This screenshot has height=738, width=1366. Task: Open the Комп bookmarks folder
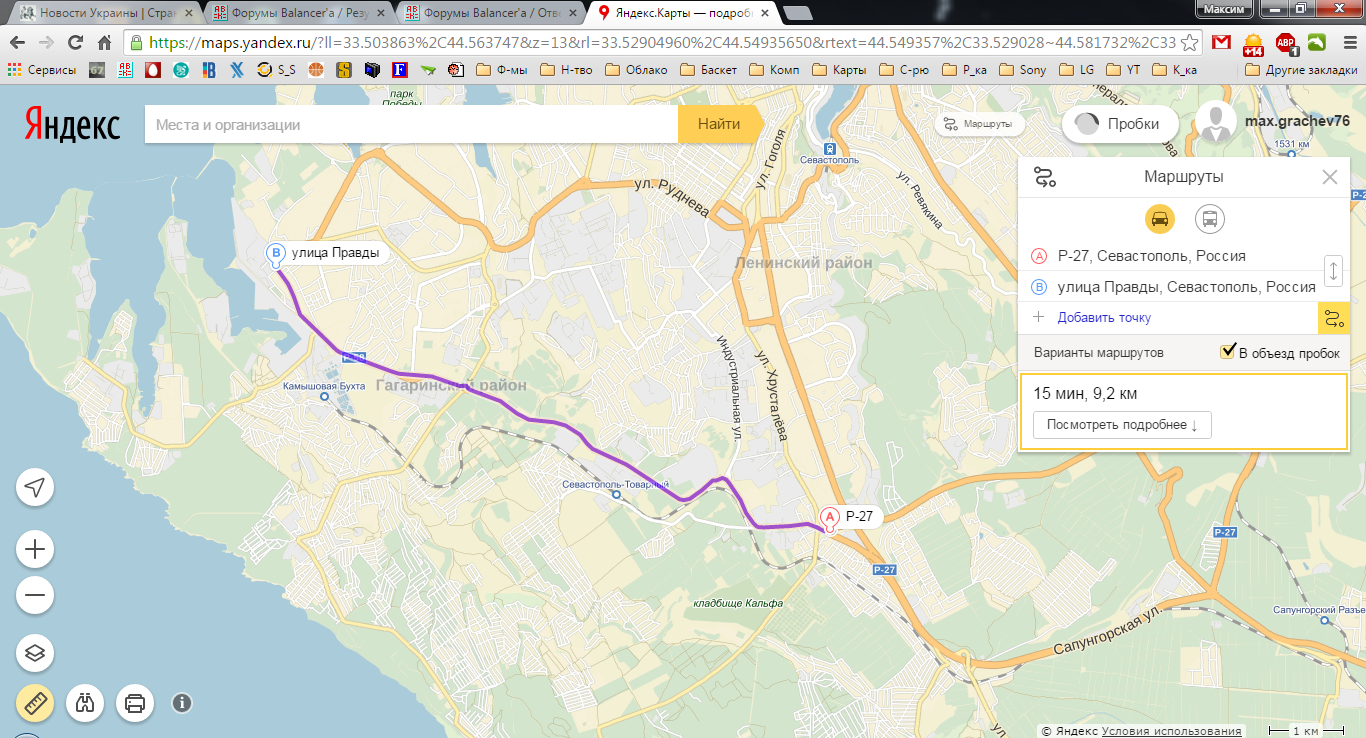tap(774, 70)
